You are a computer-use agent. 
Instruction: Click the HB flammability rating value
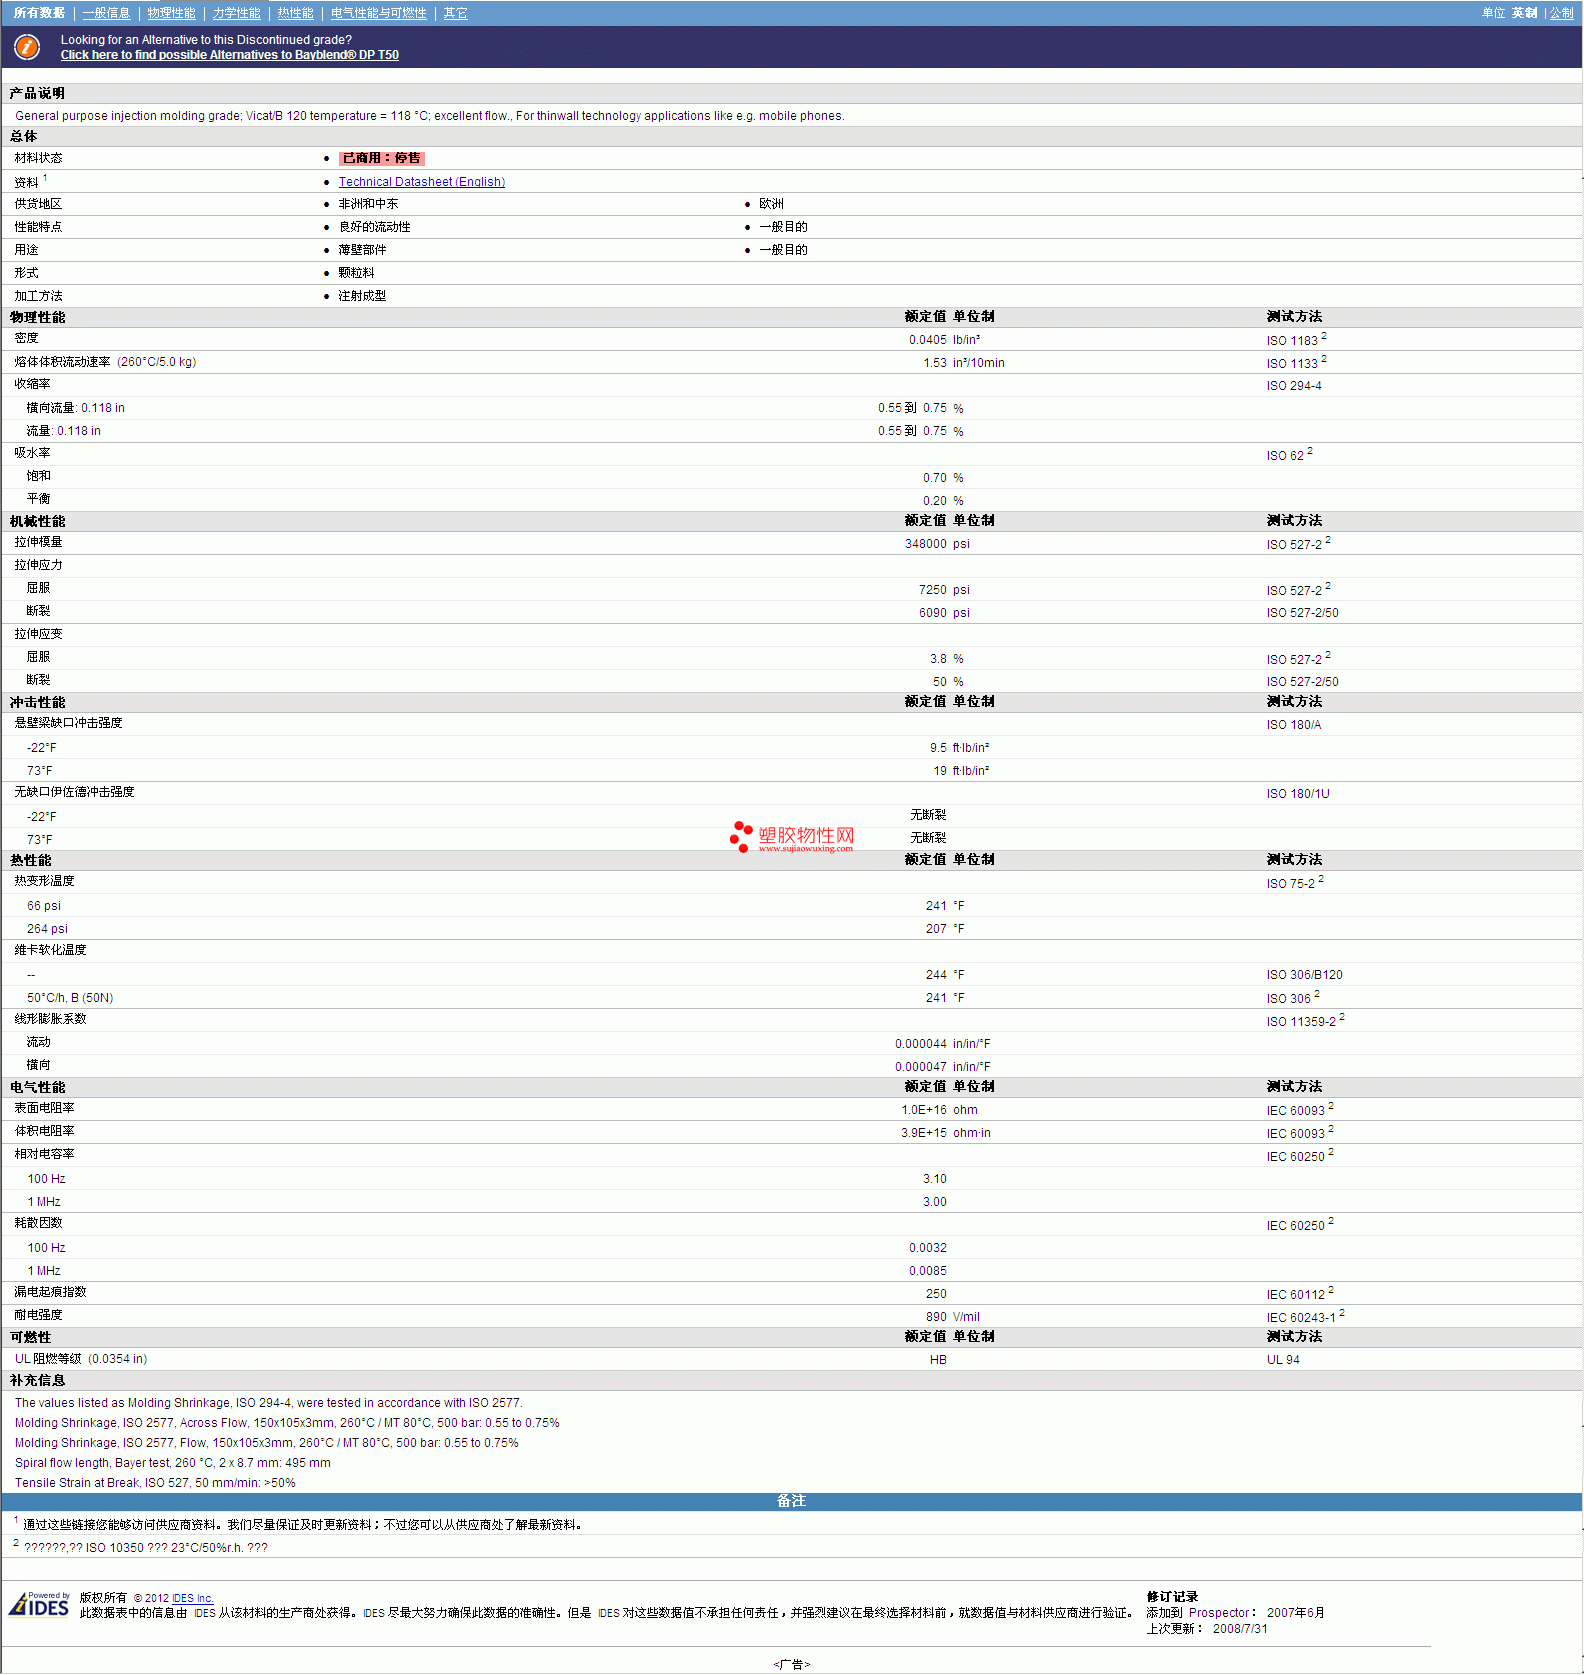(938, 1360)
